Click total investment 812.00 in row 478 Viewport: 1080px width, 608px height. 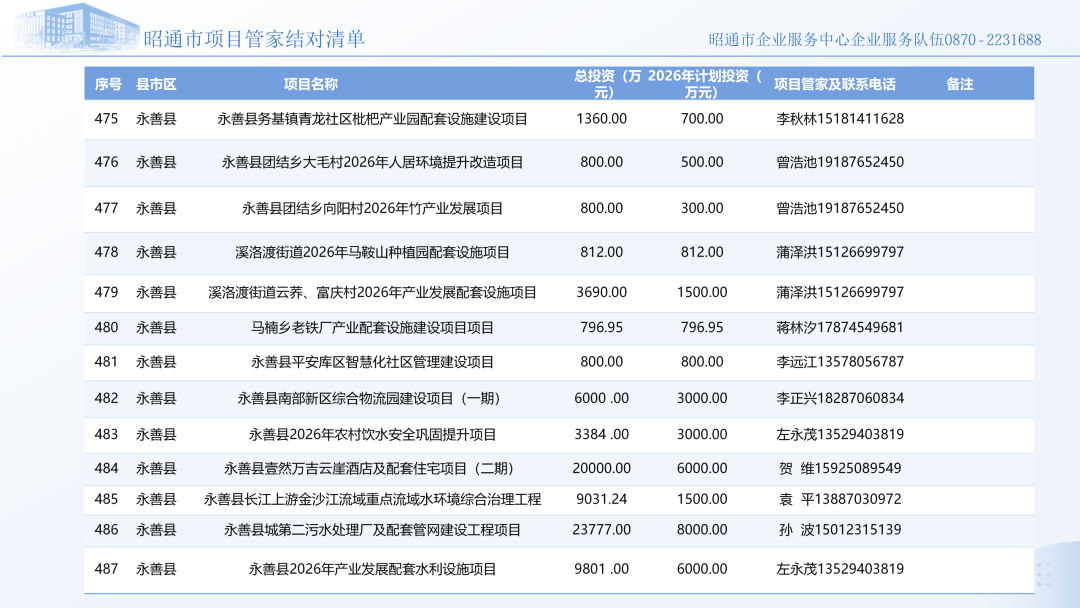(x=601, y=253)
